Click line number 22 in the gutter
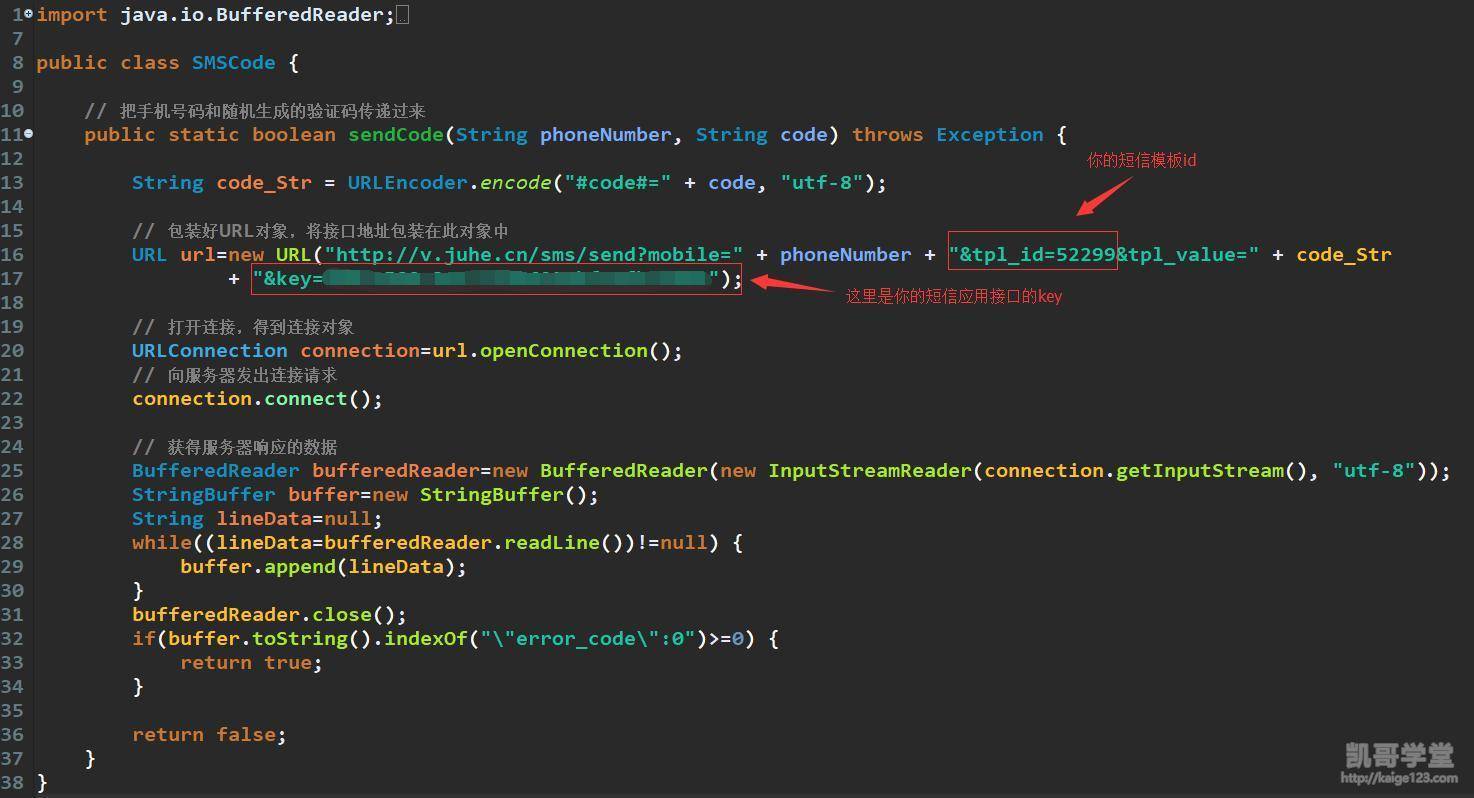The height and width of the screenshot is (798, 1474). 12,399
